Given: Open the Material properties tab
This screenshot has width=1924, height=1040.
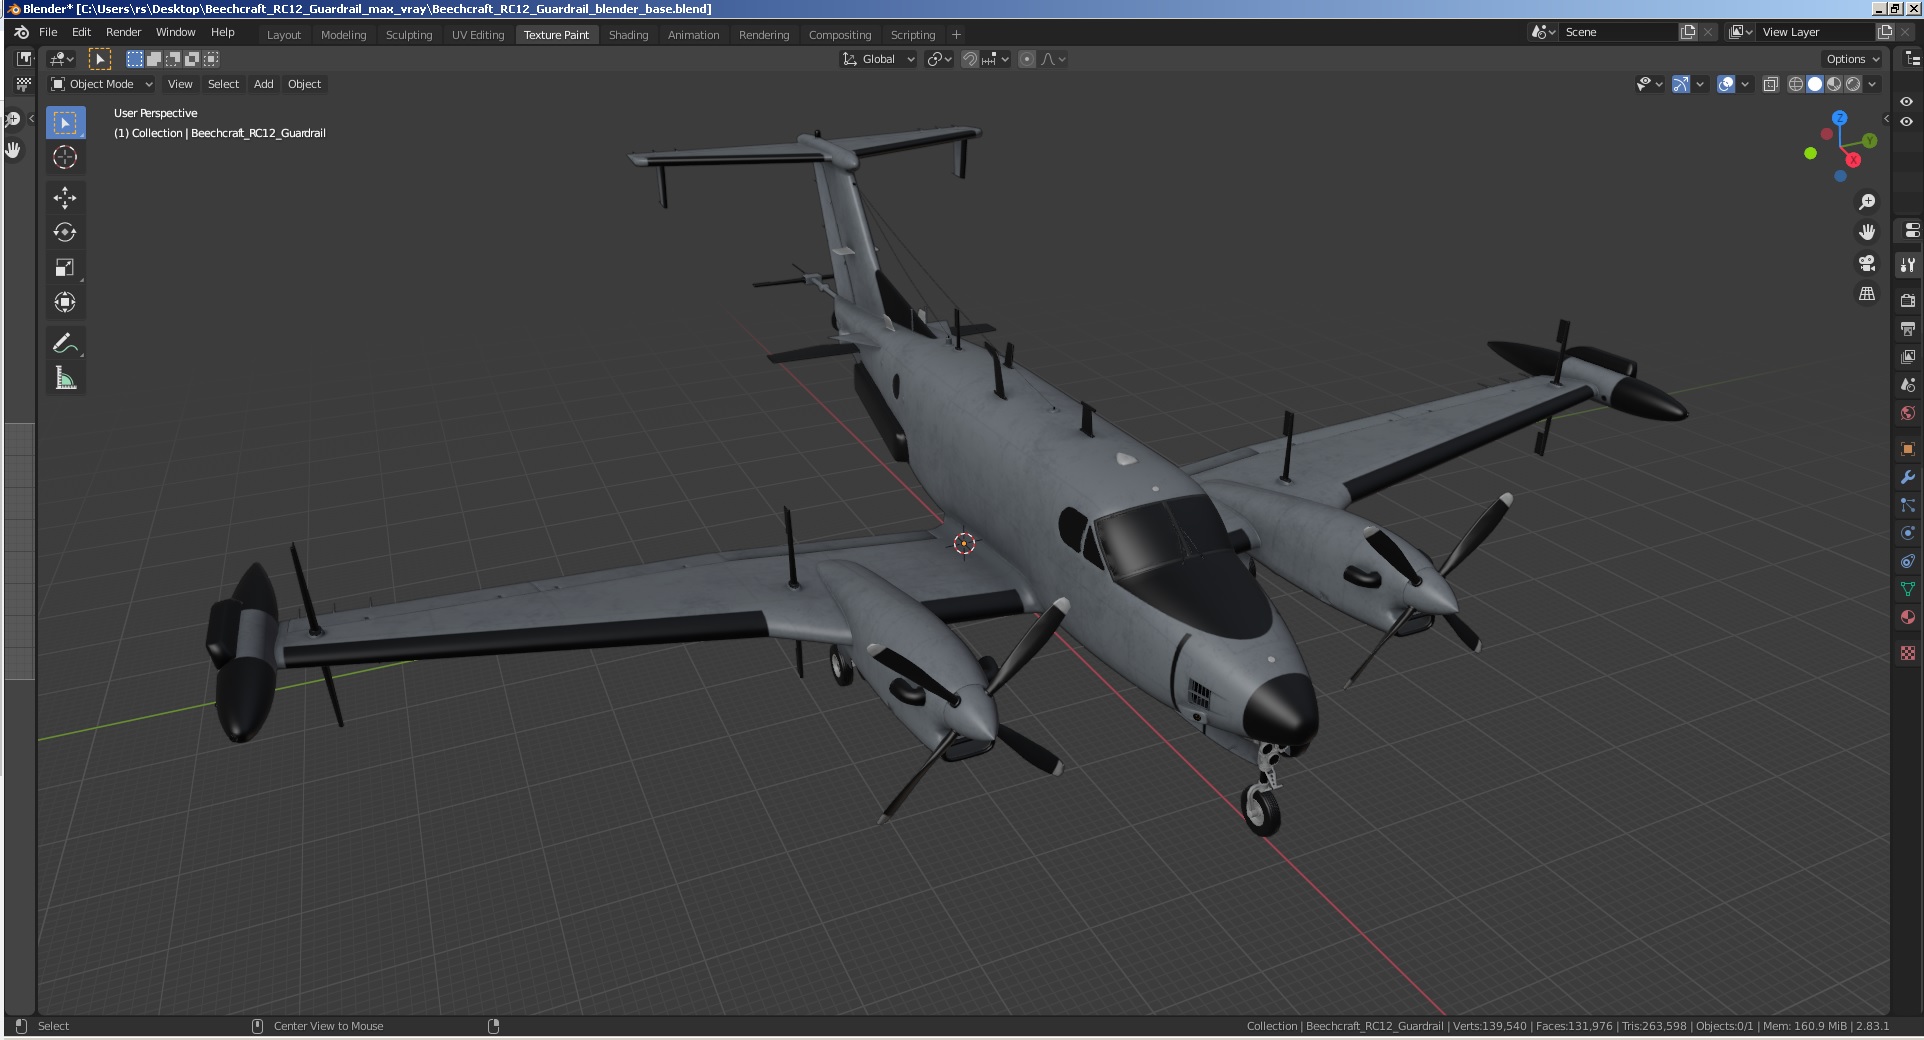Looking at the screenshot, I should tap(1908, 617).
